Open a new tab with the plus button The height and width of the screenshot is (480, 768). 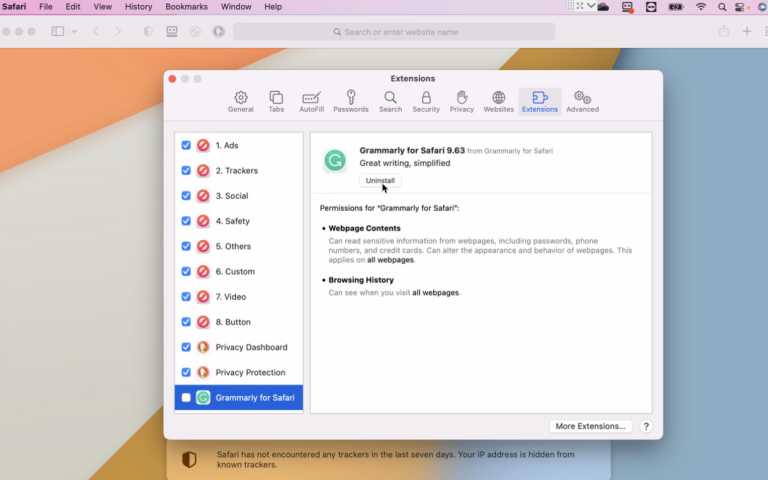(x=747, y=31)
